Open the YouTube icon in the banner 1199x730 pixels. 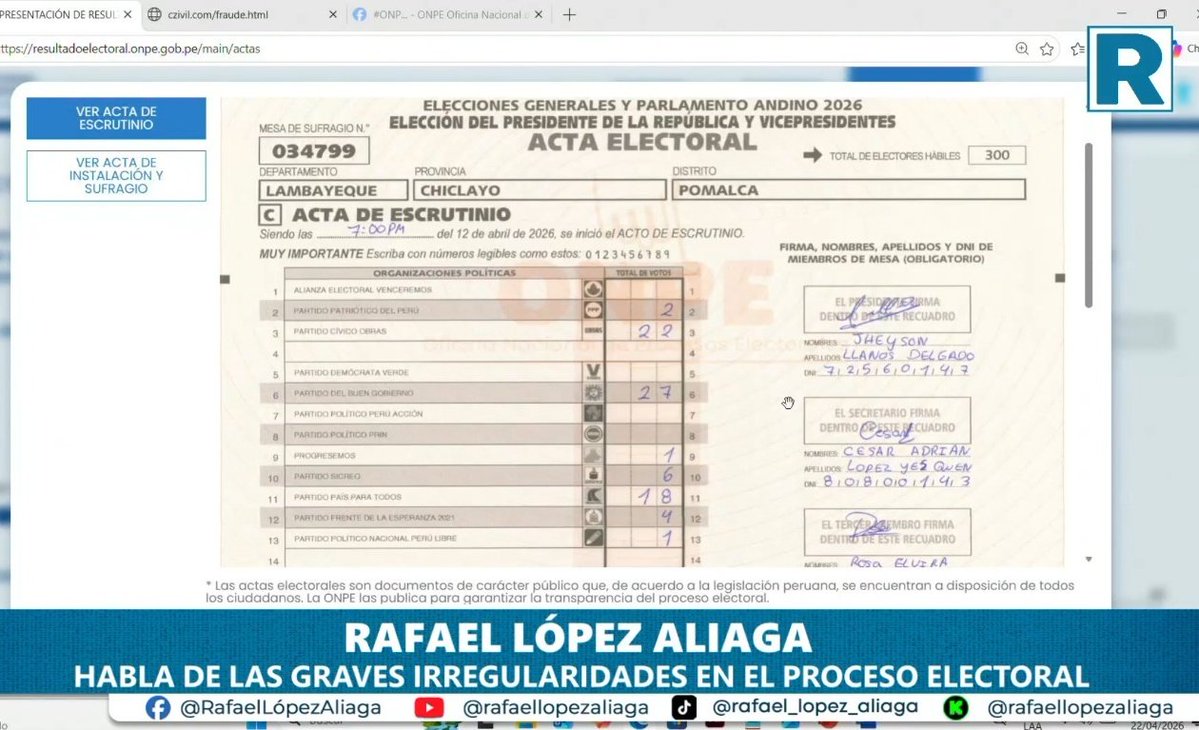[430, 706]
